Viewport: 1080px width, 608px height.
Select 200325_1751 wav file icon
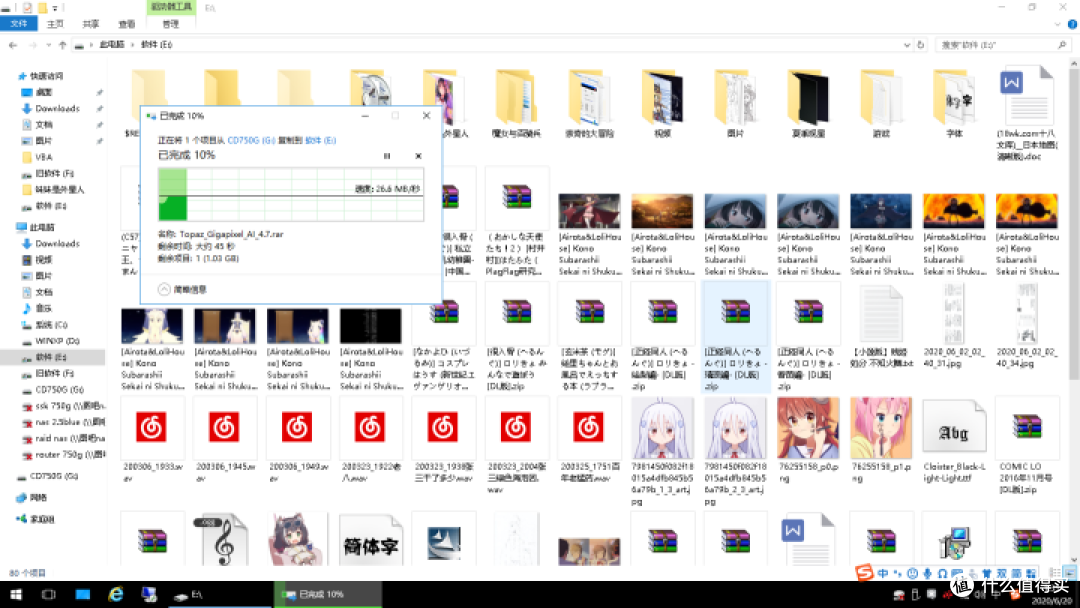click(588, 428)
